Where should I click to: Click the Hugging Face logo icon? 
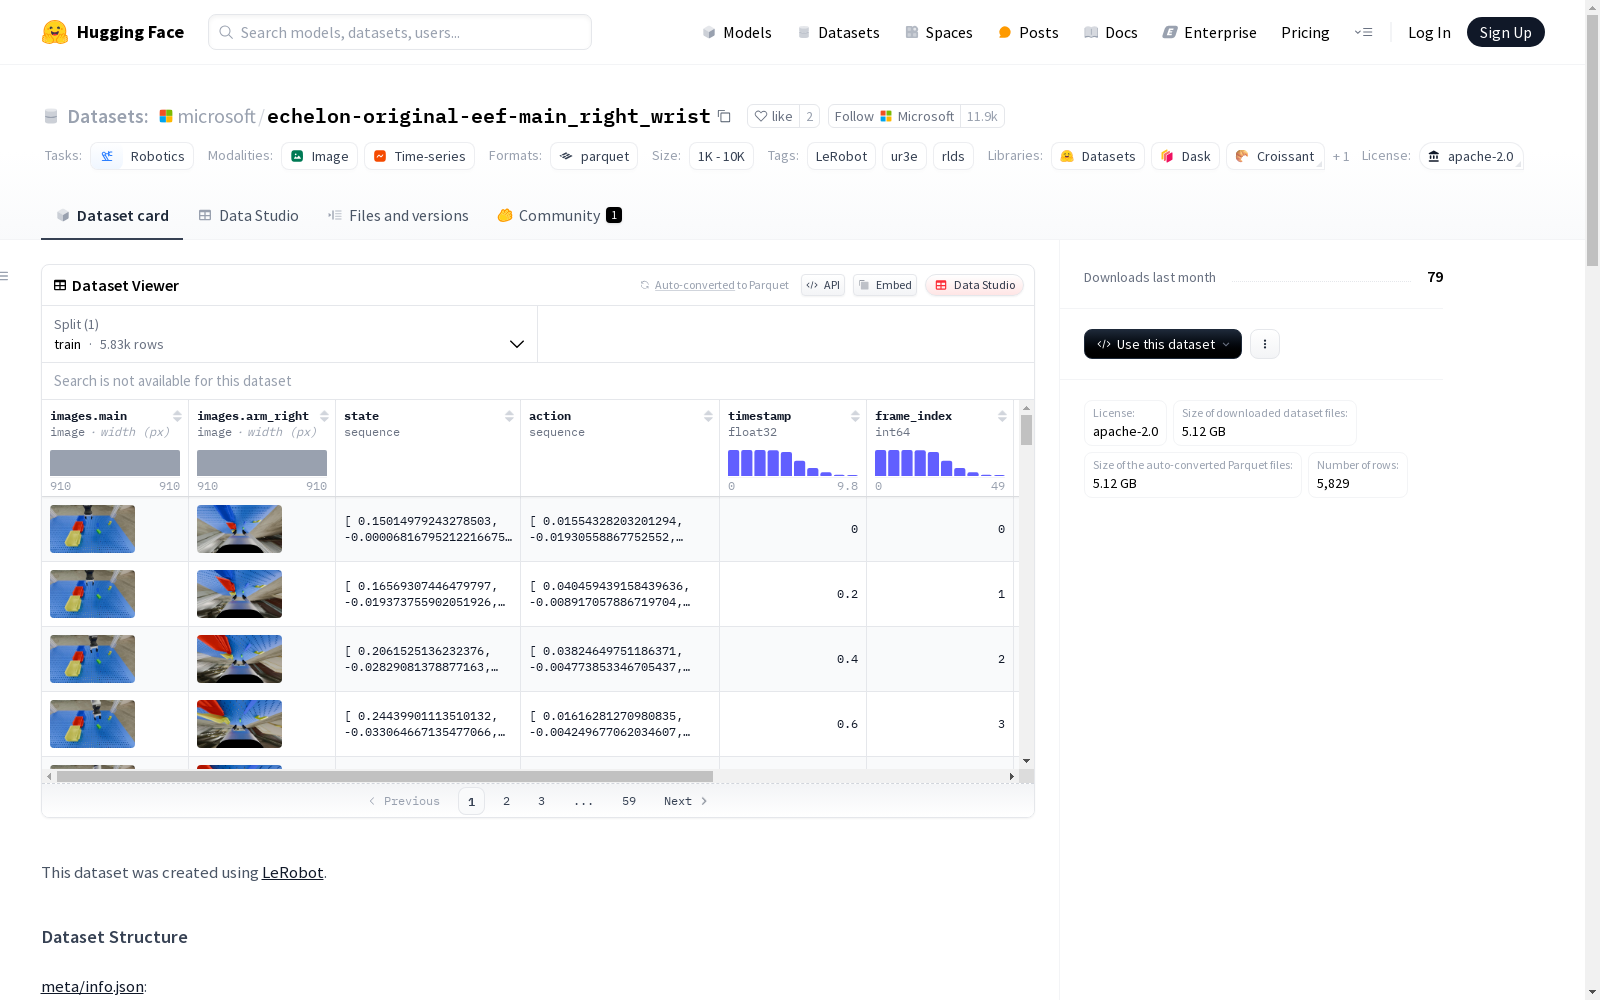click(55, 32)
